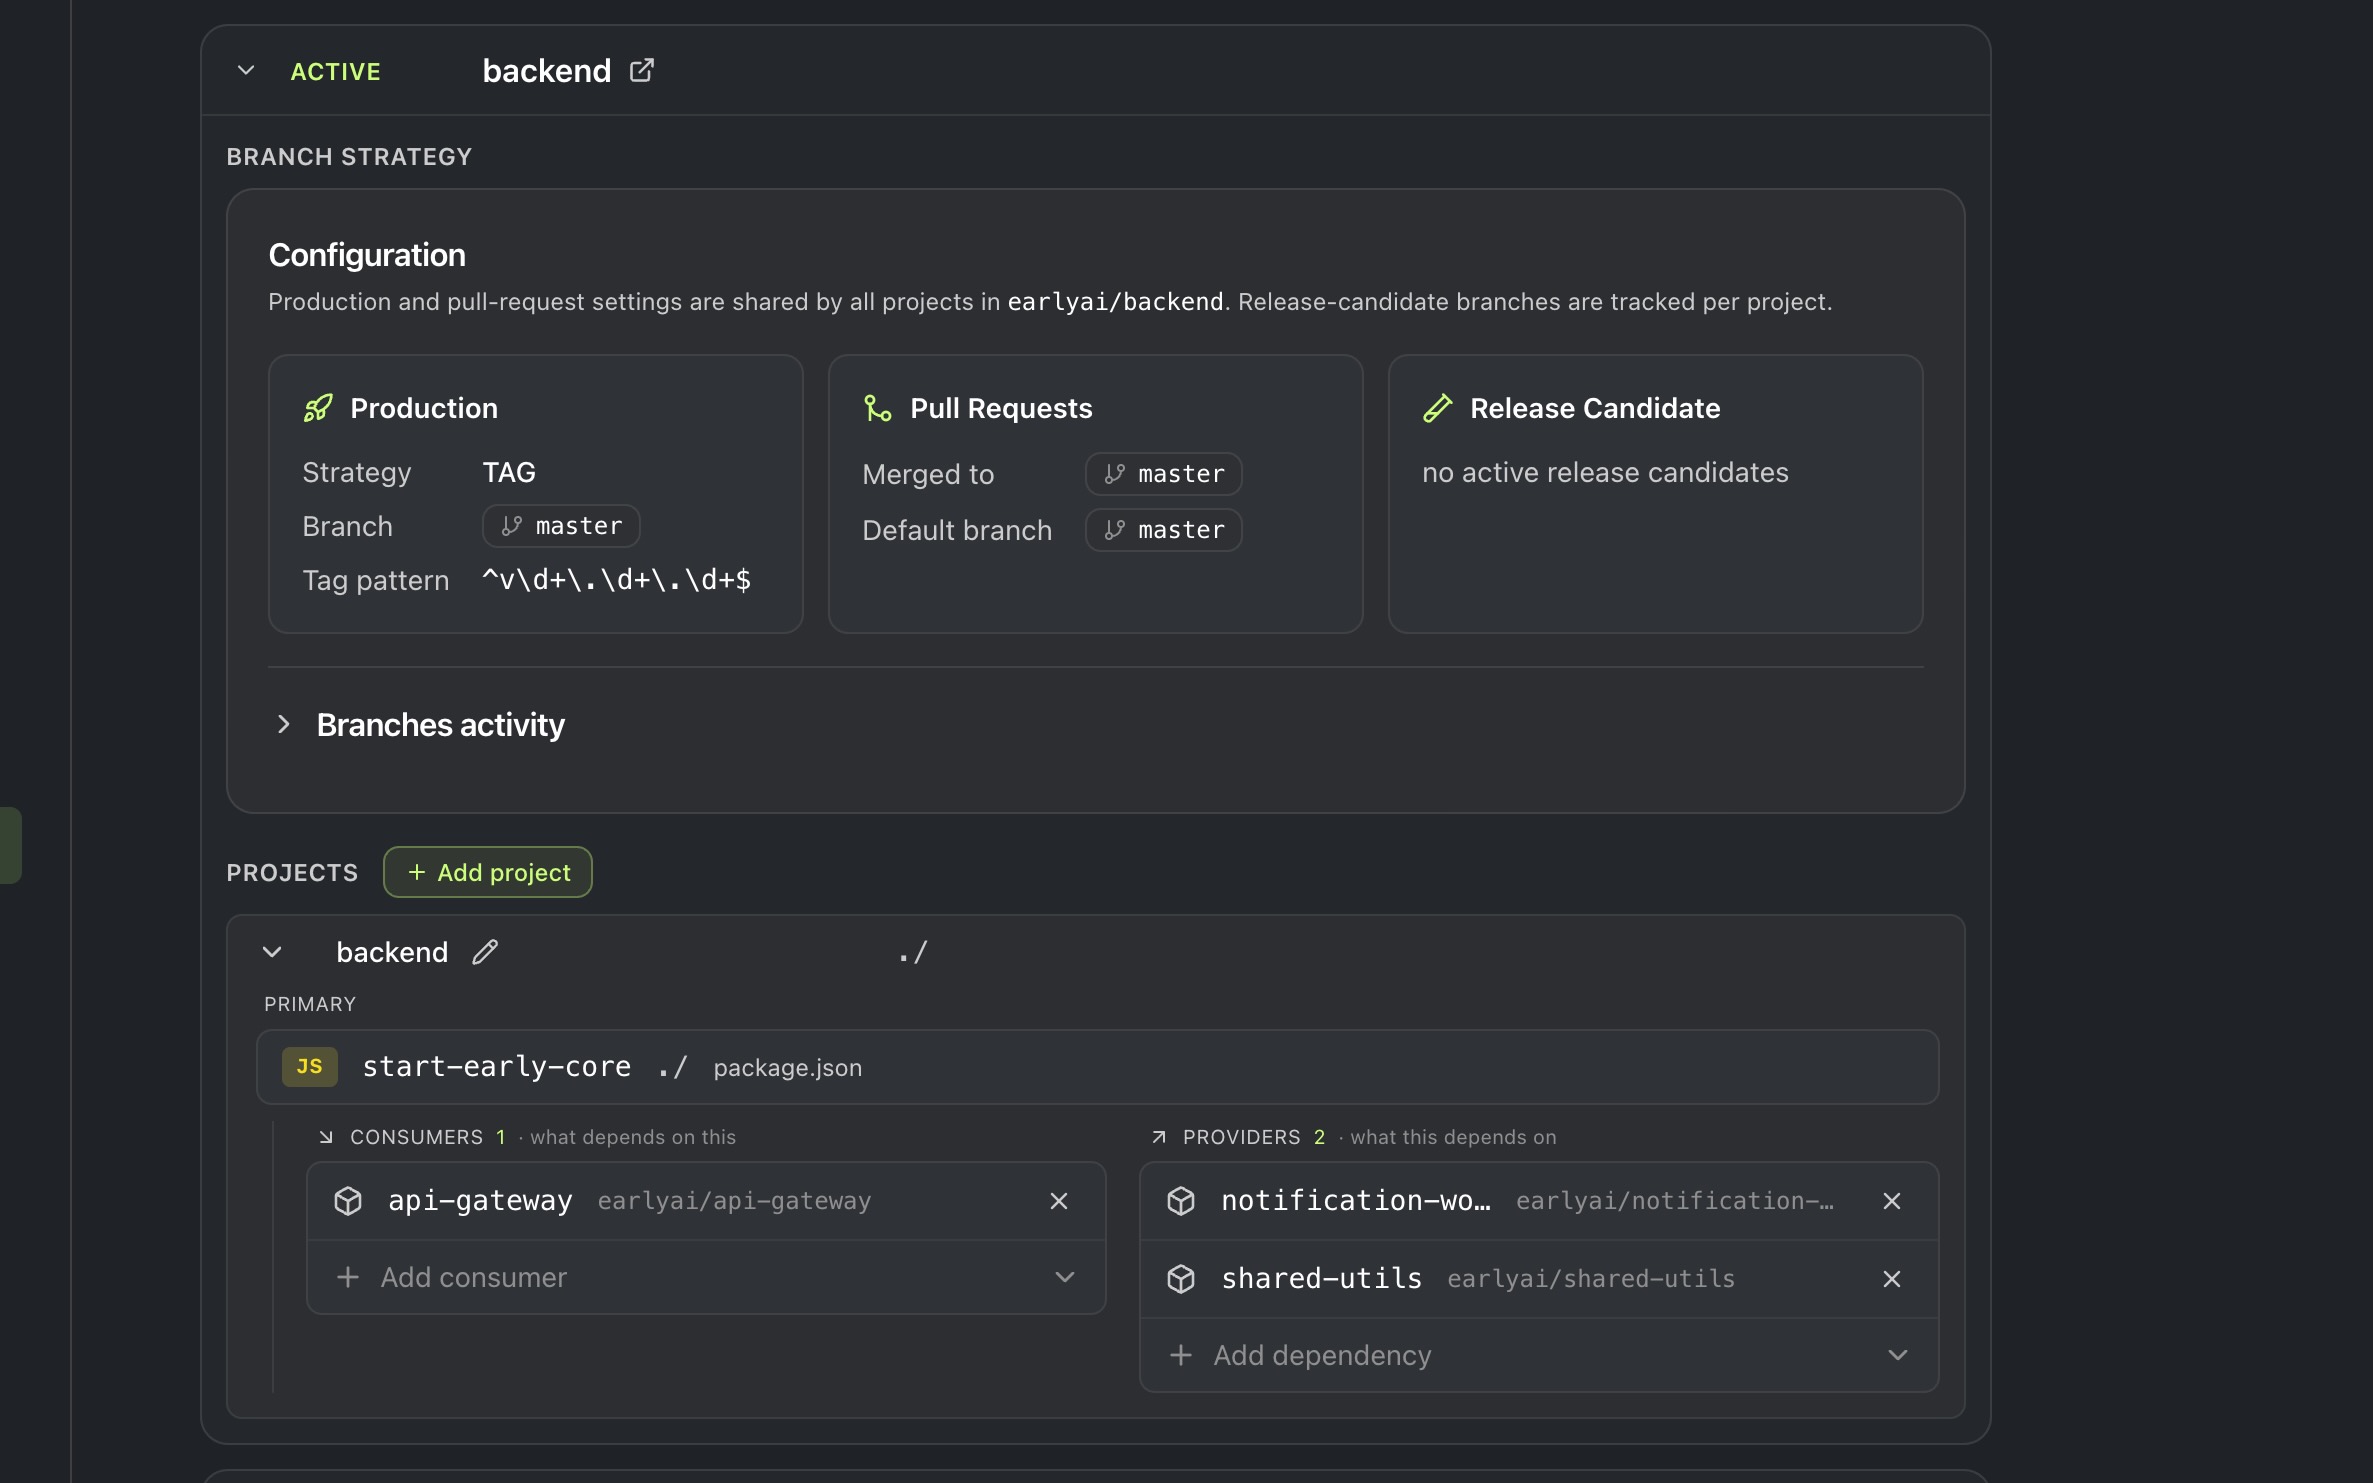Click the earlyai/api-gateway repository path
This screenshot has height=1483, width=2373.
(735, 1201)
